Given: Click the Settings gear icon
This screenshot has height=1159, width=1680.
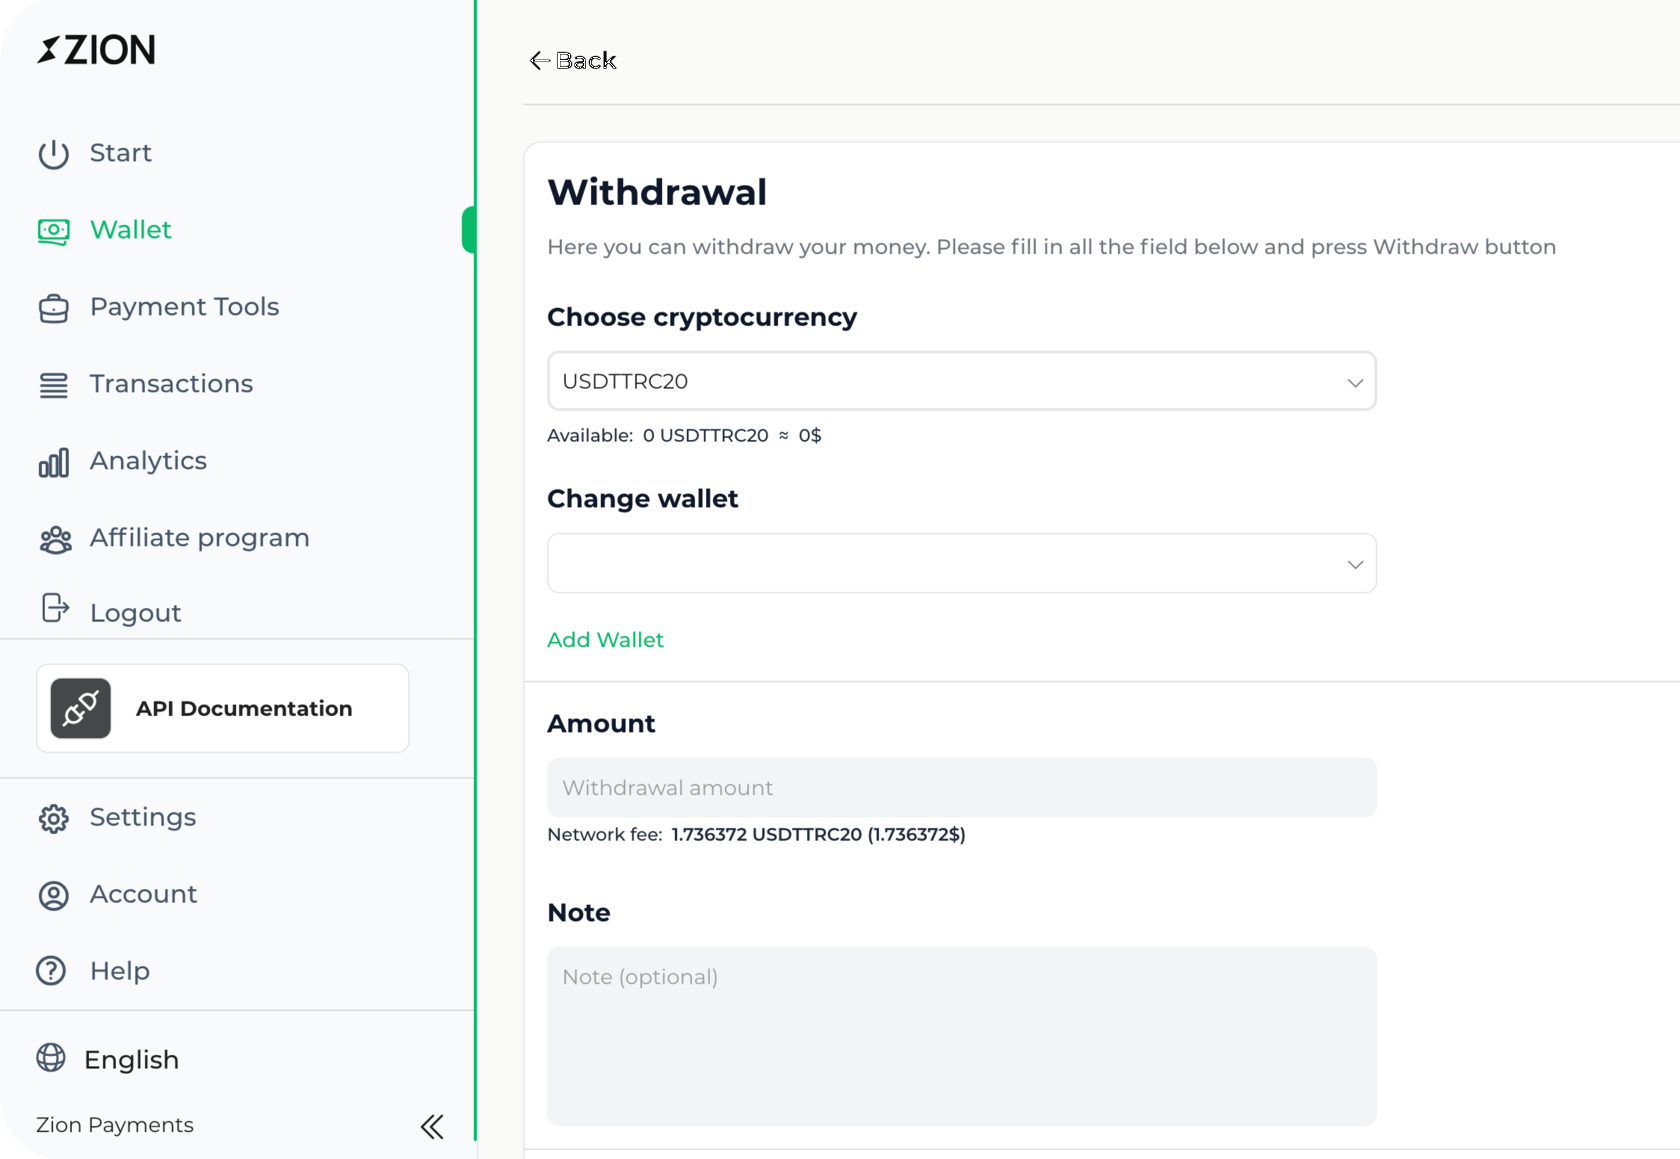Looking at the screenshot, I should point(54,818).
